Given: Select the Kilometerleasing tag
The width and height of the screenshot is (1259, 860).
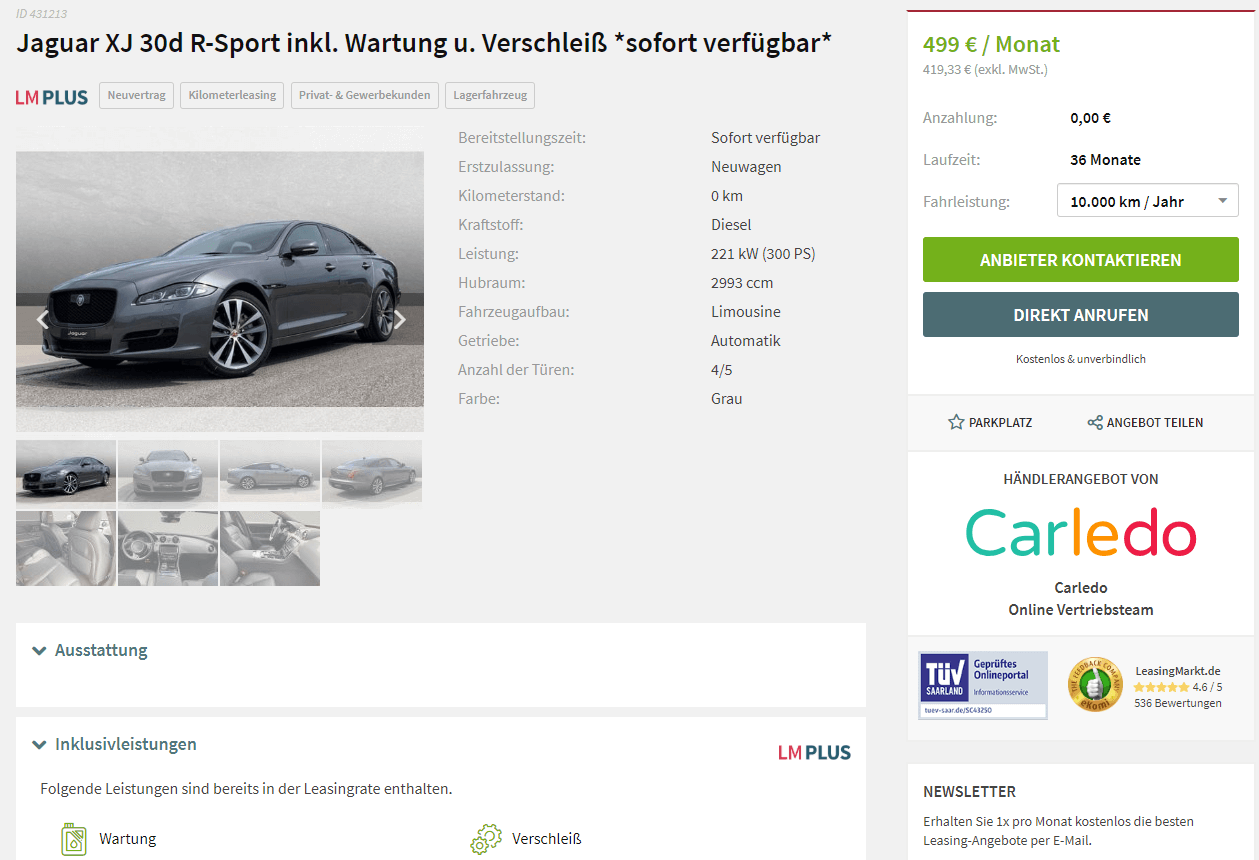Looking at the screenshot, I should tap(232, 96).
